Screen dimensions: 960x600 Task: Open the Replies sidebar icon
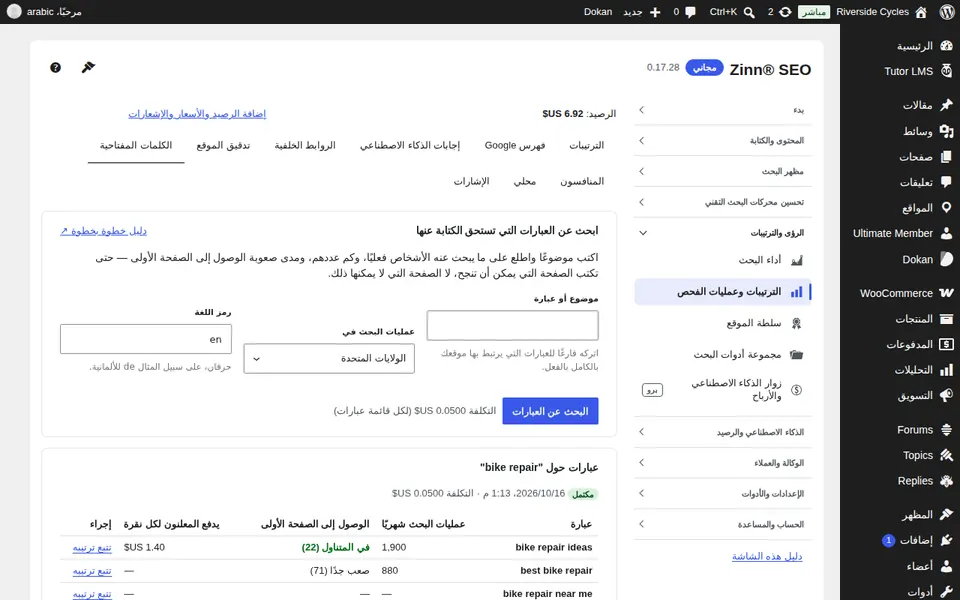tap(946, 481)
